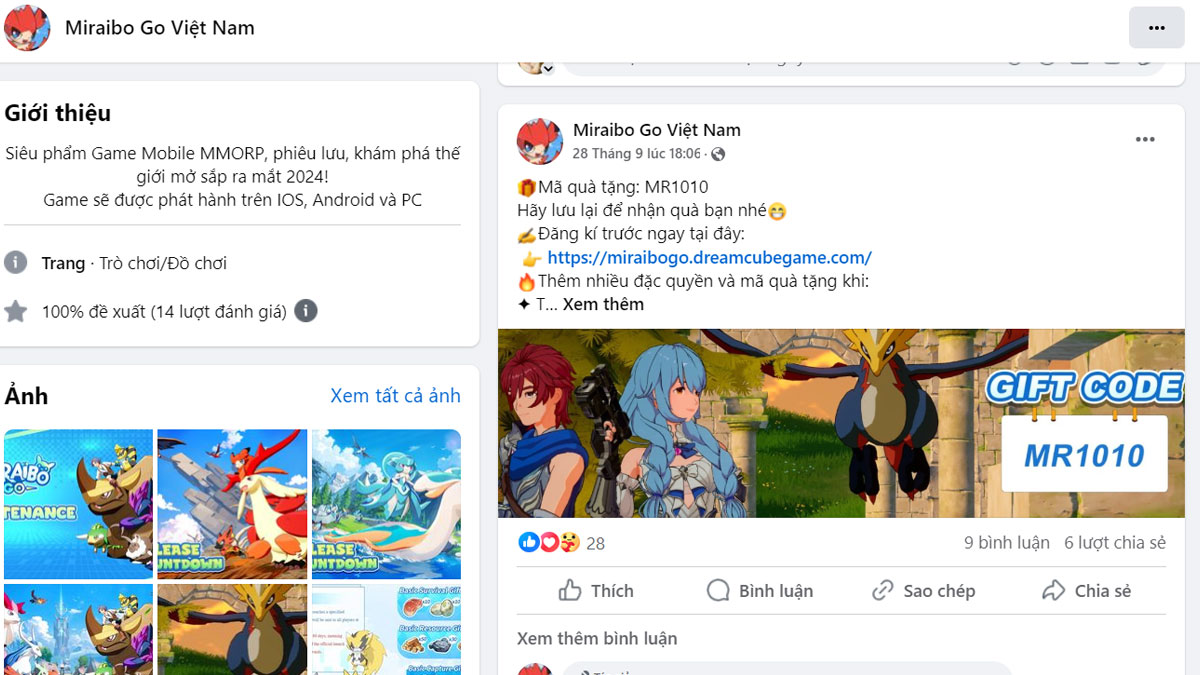This screenshot has height=675, width=1200.
Task: Click the 9 bình luận count
Action: (x=1007, y=543)
